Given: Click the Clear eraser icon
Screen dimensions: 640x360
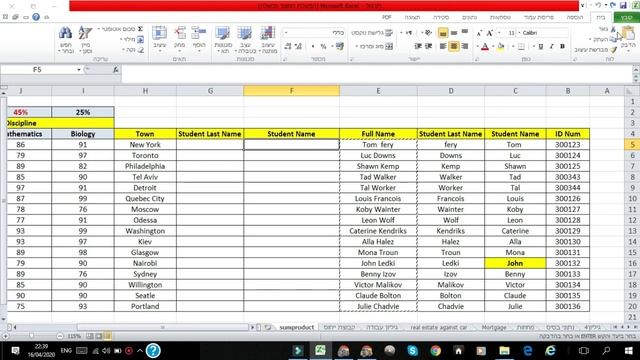Looking at the screenshot, I should tap(141, 50).
